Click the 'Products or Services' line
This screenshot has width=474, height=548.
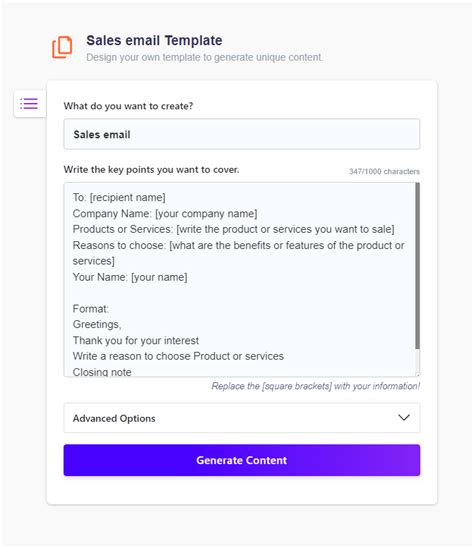click(233, 229)
